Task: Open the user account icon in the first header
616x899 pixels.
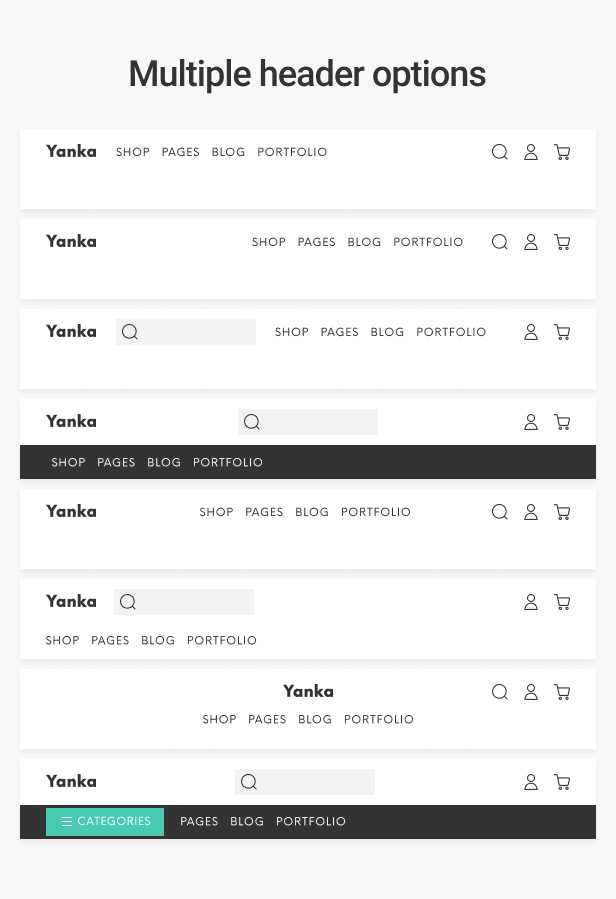Action: point(531,152)
